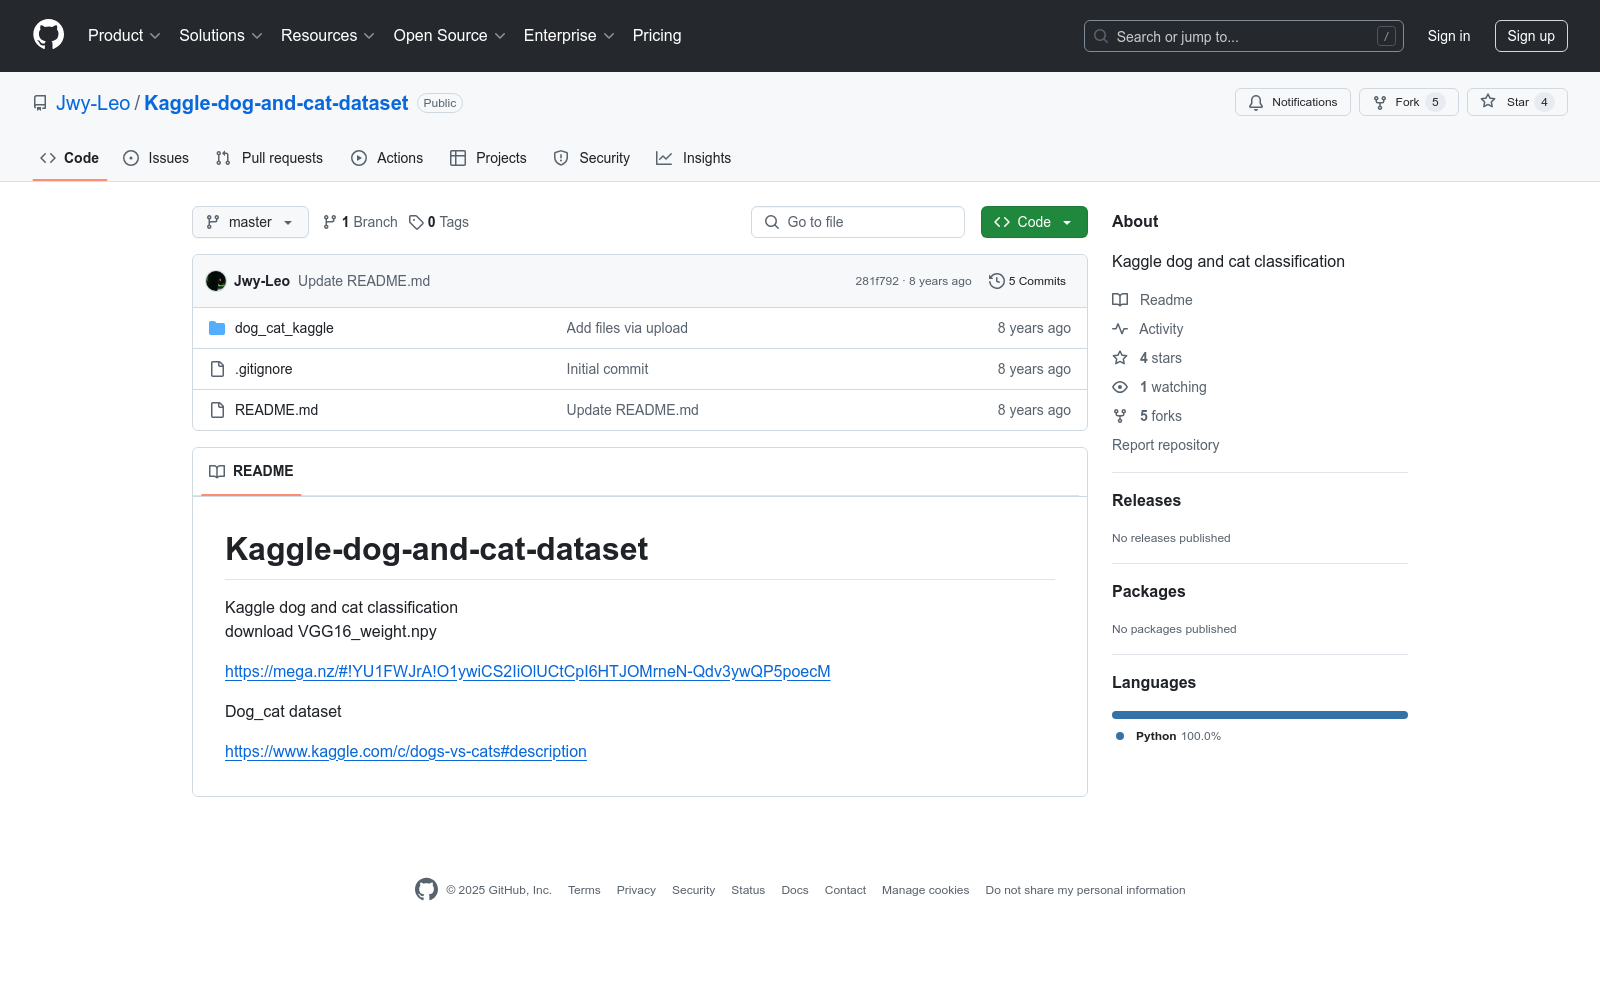Open the Issues tab
Image resolution: width=1600 pixels, height=1000 pixels.
[x=156, y=158]
